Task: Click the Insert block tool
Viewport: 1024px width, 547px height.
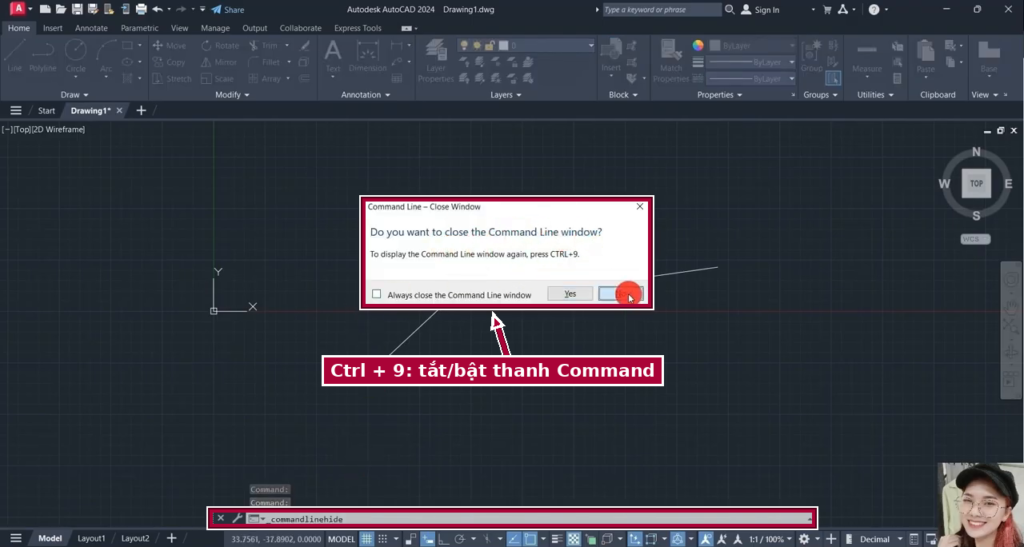Action: click(x=611, y=56)
